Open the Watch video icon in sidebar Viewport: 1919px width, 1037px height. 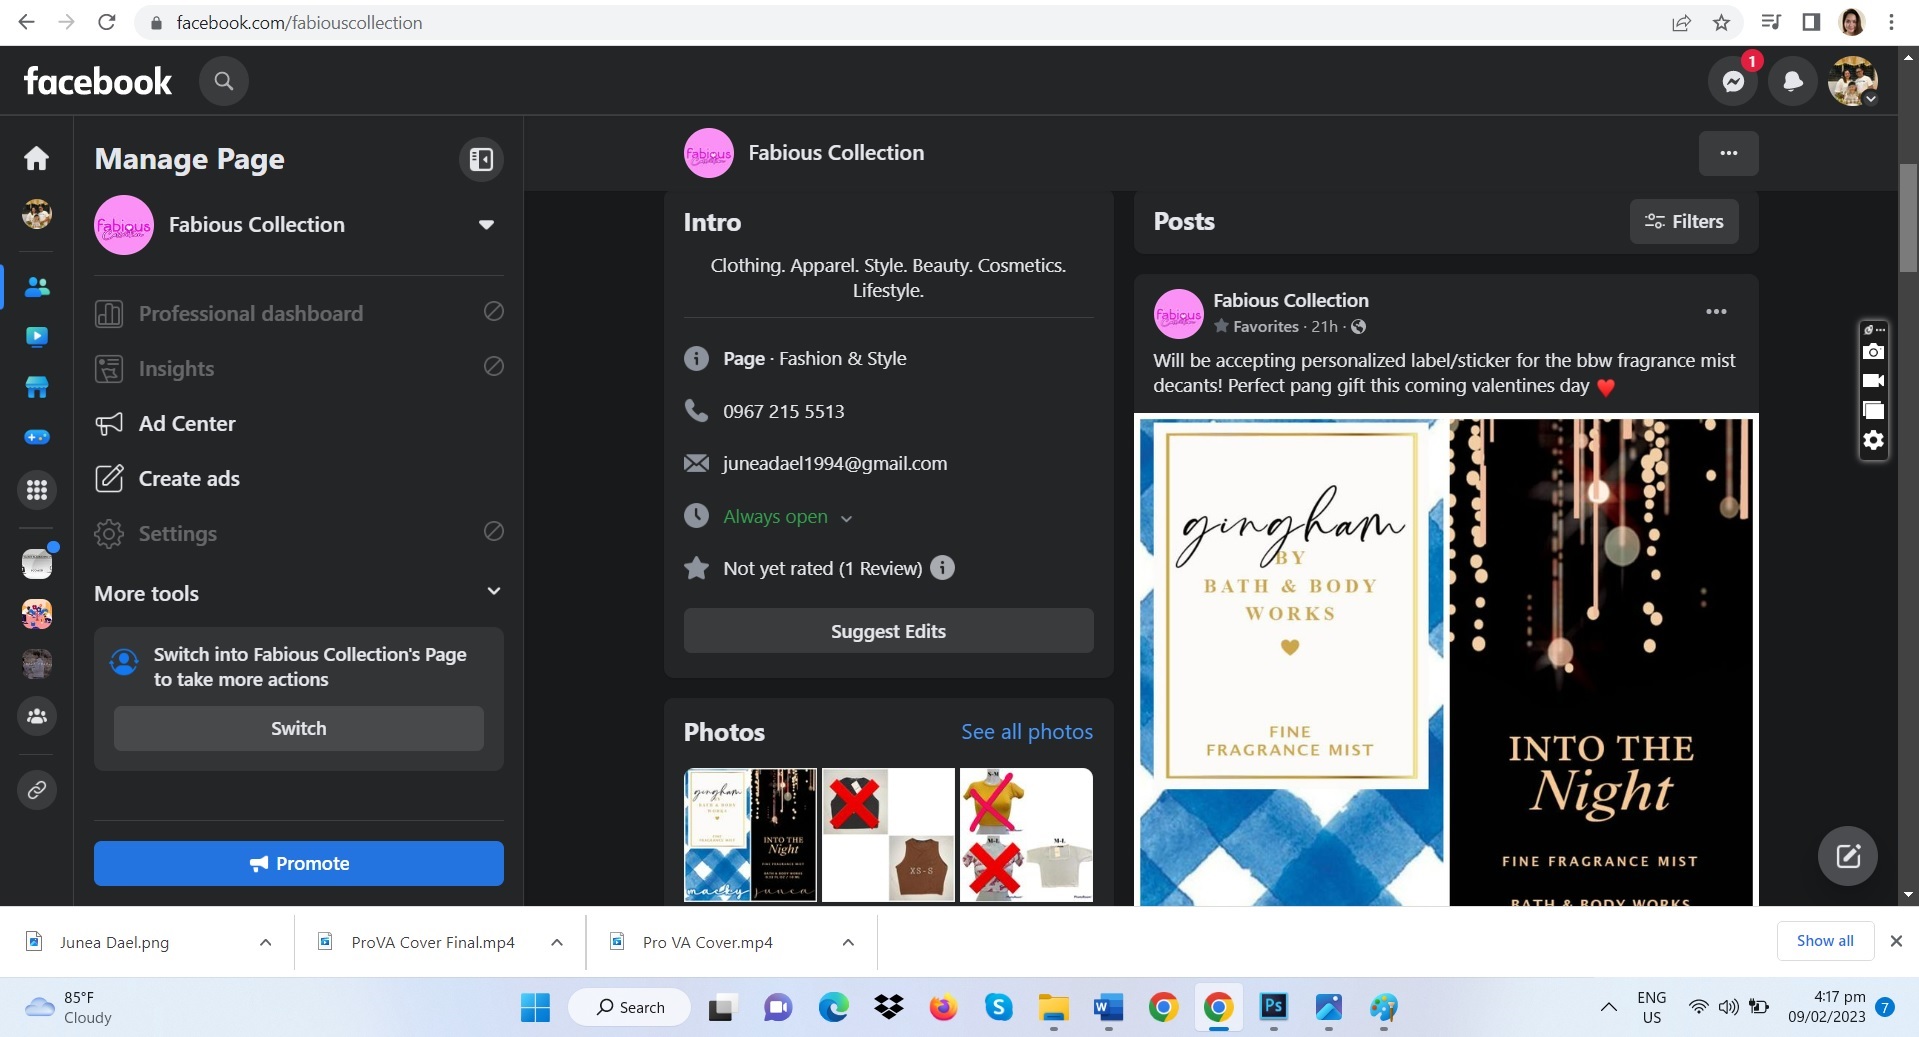tap(37, 337)
